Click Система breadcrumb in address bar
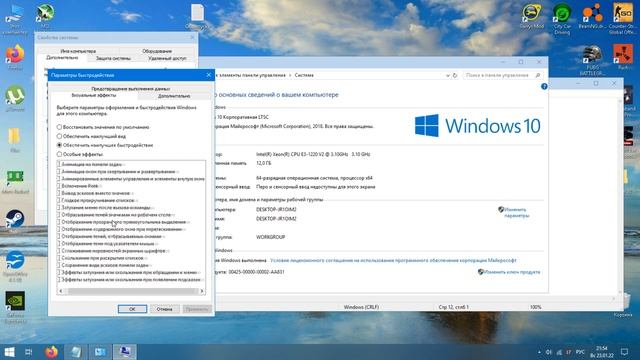The image size is (640, 360). 304,76
